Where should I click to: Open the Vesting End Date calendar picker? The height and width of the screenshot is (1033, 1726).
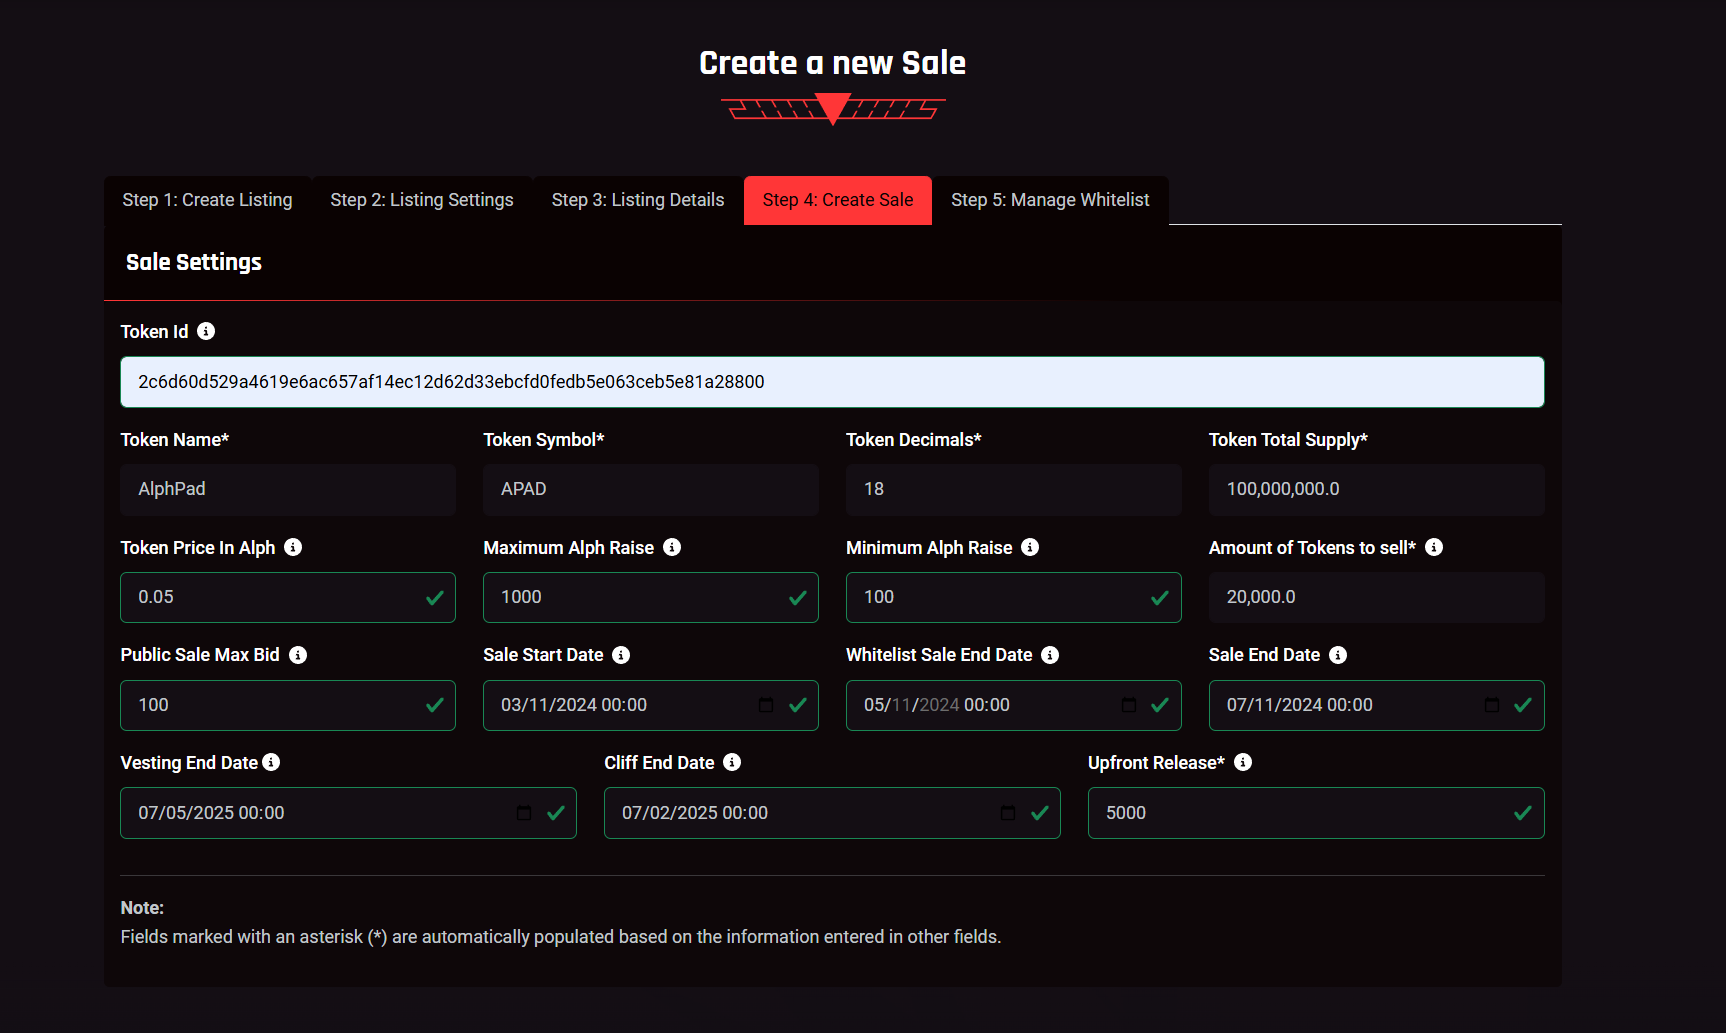[x=524, y=813]
